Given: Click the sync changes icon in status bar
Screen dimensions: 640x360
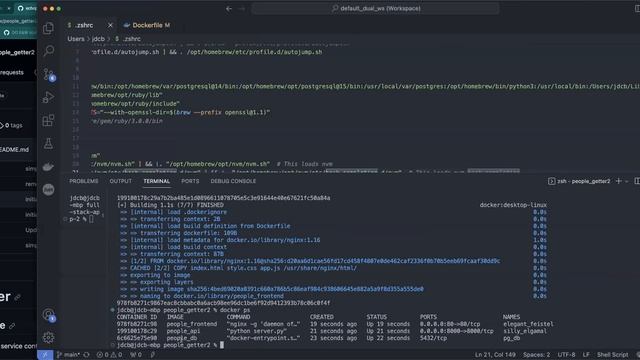Looking at the screenshot, I should pos(87,355).
